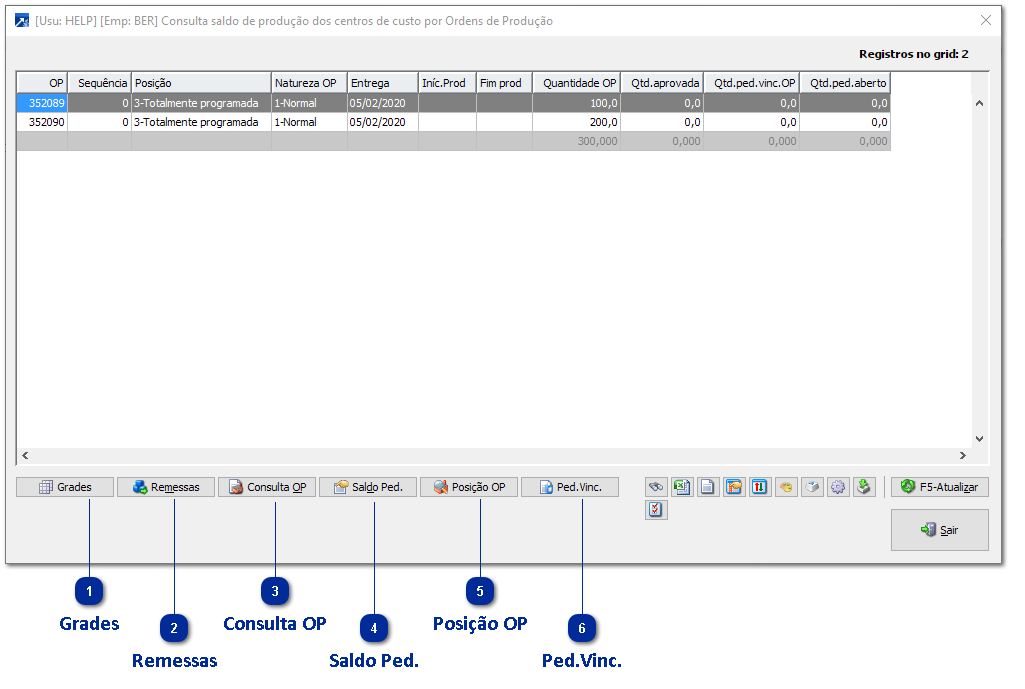1025x689 pixels.
Task: Click the Posição column header
Action: click(201, 83)
